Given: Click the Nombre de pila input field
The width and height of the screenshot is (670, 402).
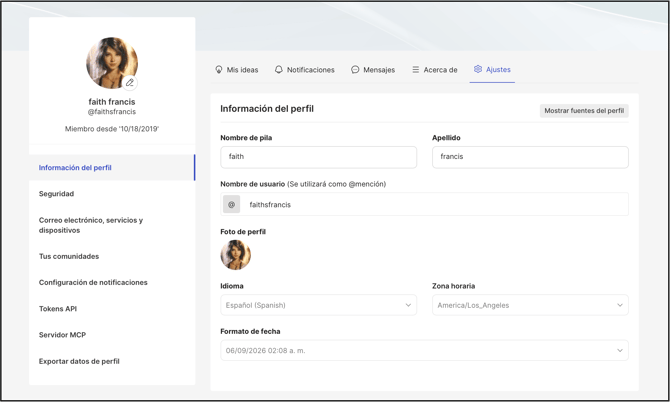Looking at the screenshot, I should (318, 157).
